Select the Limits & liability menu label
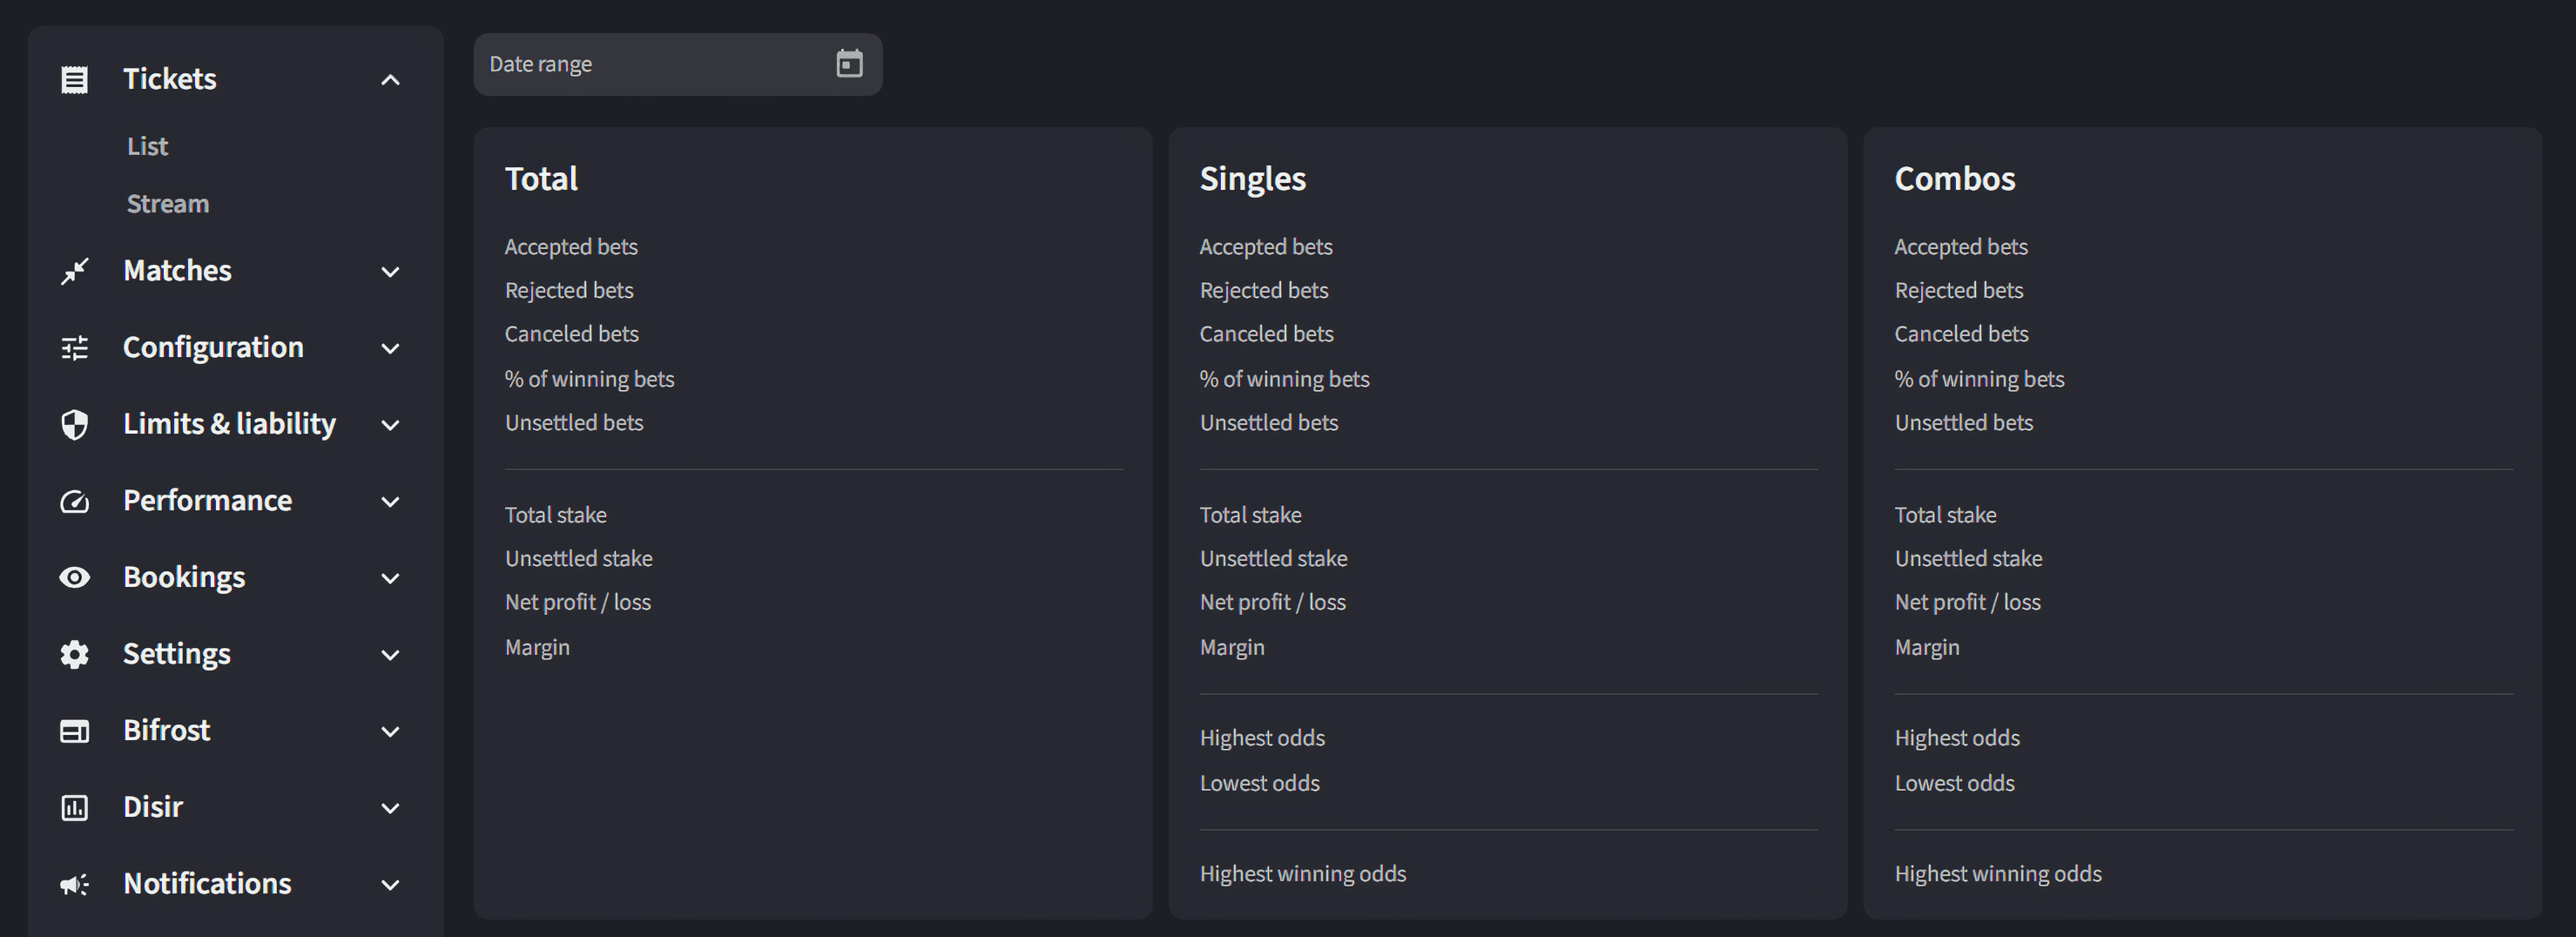The height and width of the screenshot is (937, 2576). 229,424
